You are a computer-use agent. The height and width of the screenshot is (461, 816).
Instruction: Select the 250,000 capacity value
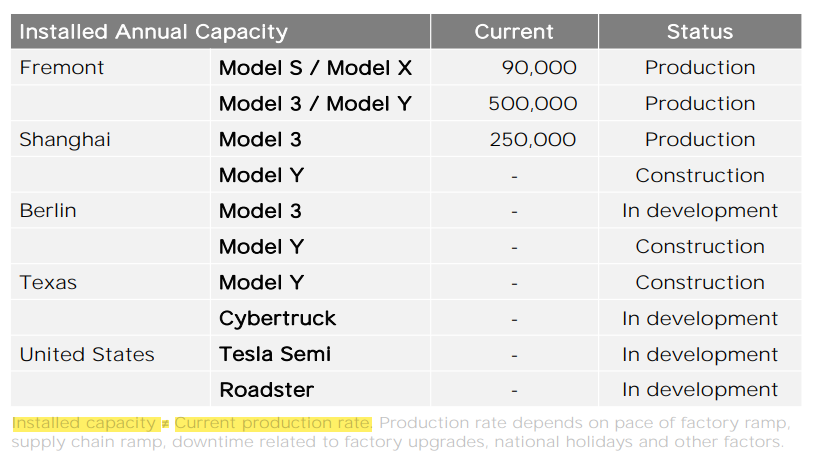532,140
